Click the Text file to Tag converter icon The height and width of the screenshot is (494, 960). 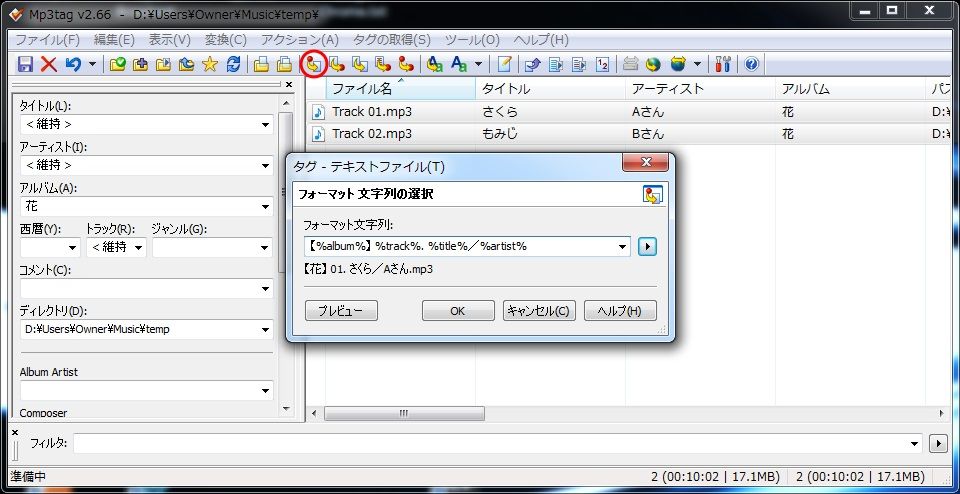pyautogui.click(x=383, y=64)
